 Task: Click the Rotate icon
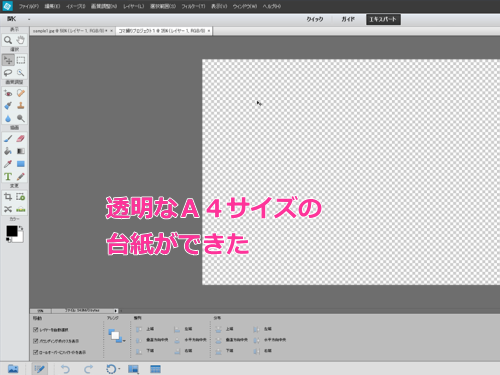point(111,369)
